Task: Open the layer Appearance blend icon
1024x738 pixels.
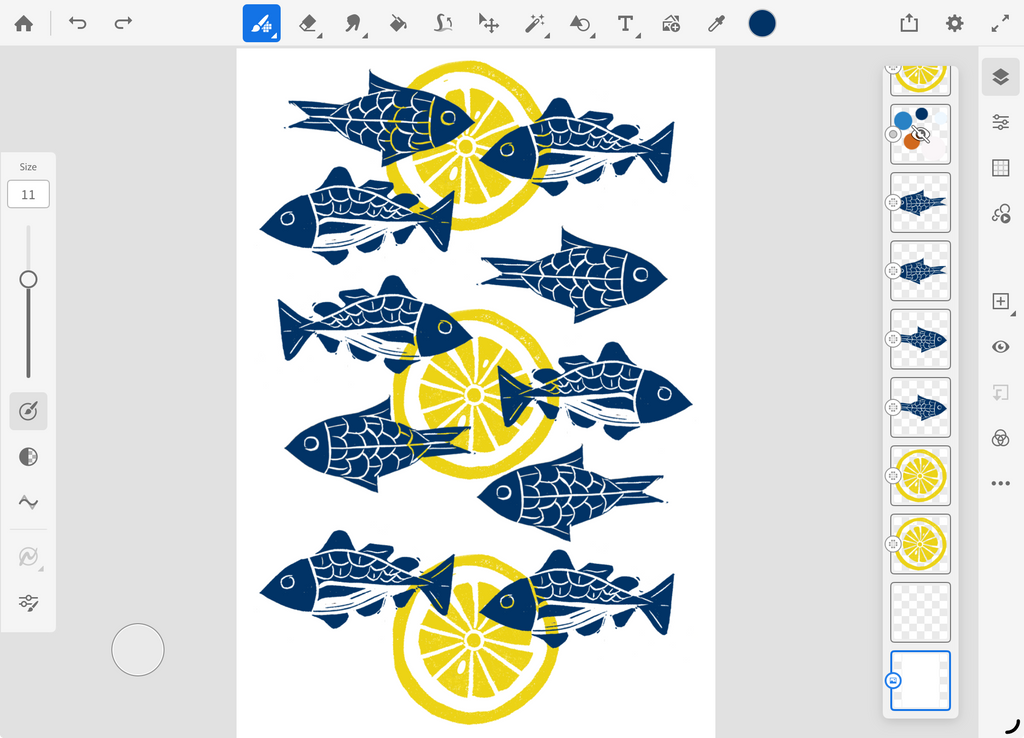Action: tap(1000, 438)
